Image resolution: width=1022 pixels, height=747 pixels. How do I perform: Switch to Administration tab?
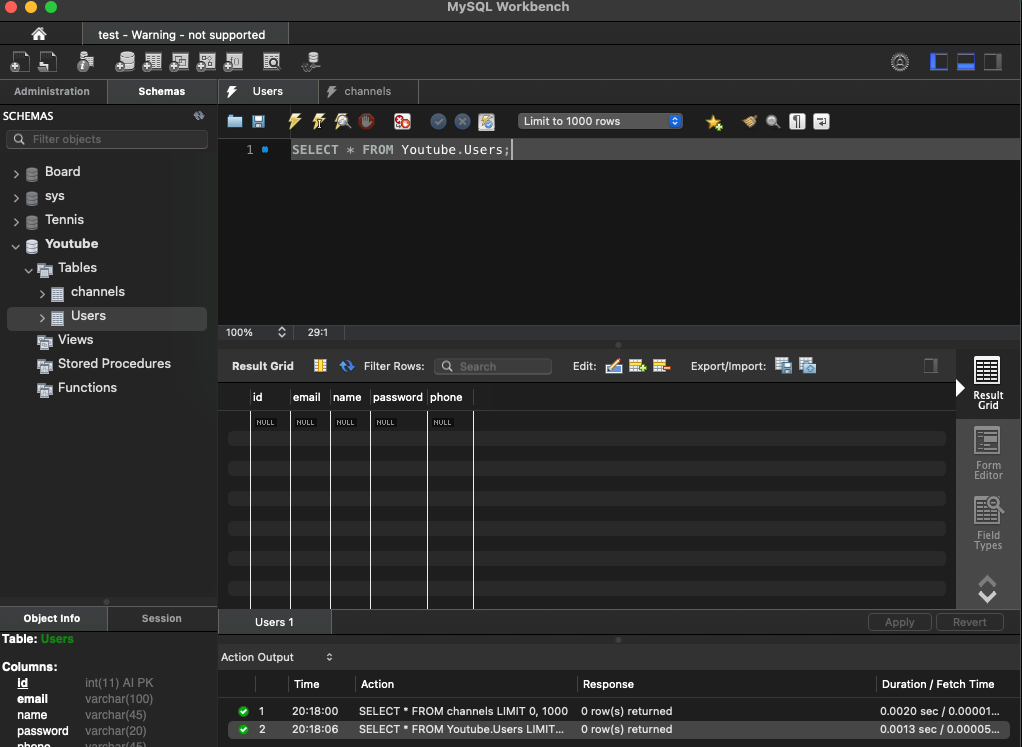click(x=52, y=91)
